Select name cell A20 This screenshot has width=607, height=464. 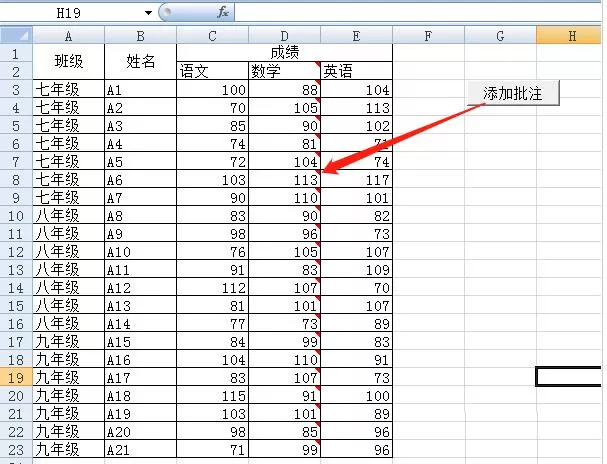tap(141, 431)
